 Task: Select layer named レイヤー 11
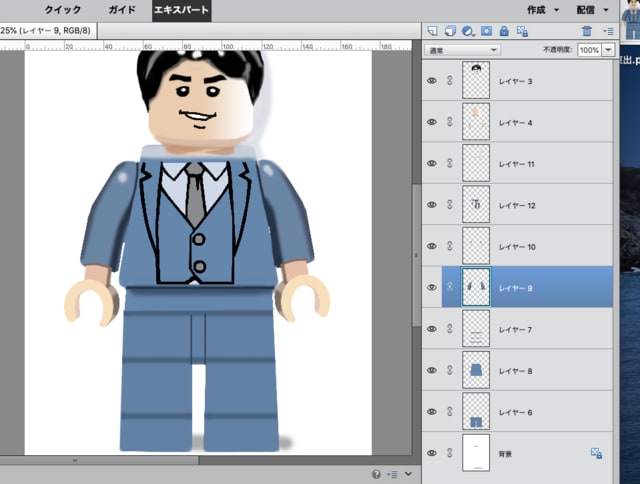click(516, 164)
